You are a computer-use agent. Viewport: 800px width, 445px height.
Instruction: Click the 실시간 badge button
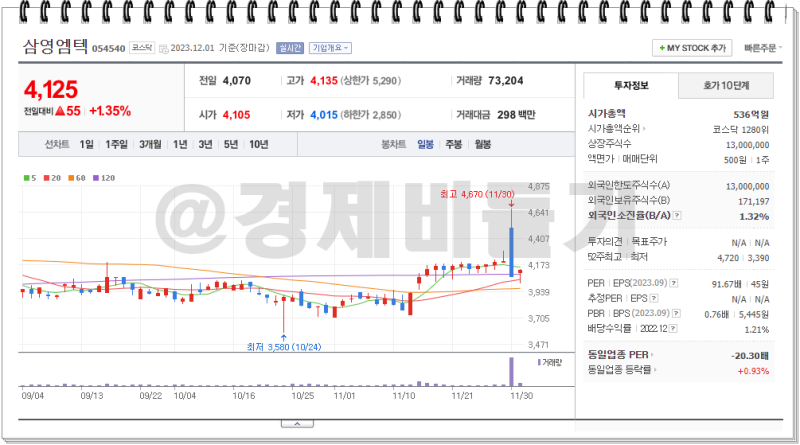click(290, 48)
